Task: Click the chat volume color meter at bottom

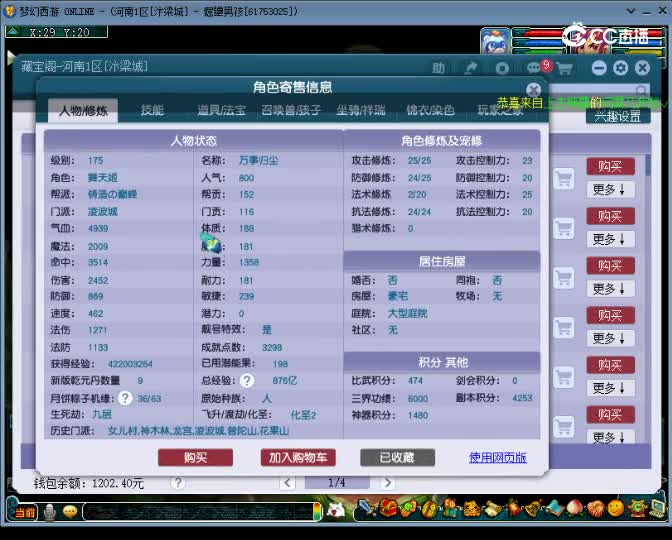Action: point(317,512)
